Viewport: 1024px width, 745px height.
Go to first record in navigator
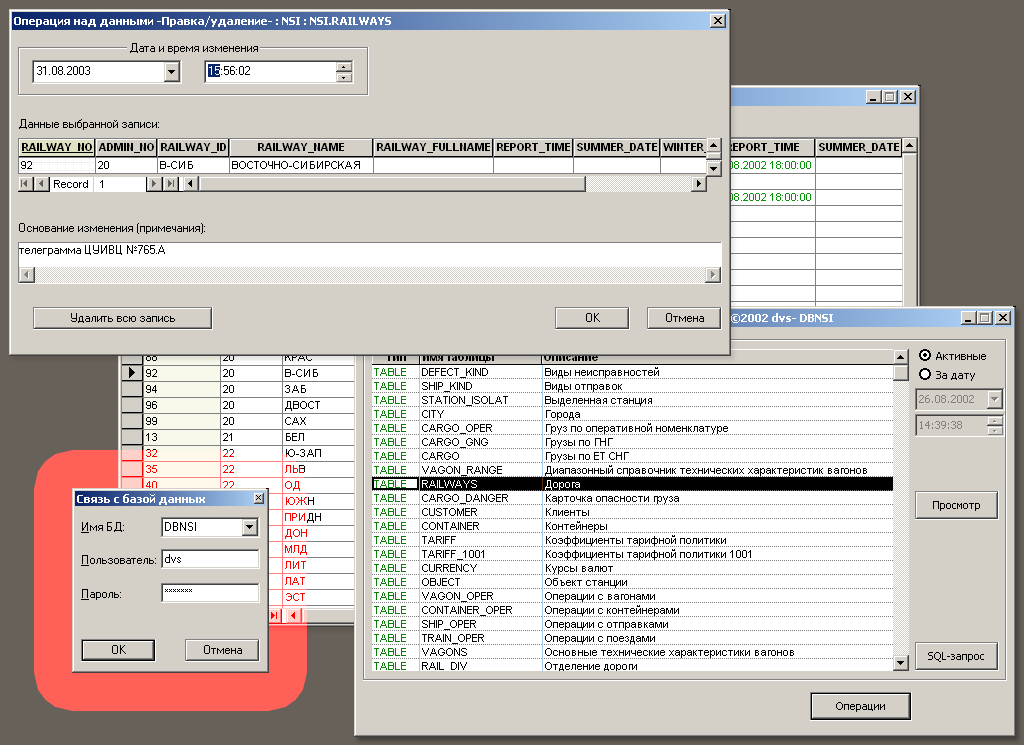pos(26,184)
